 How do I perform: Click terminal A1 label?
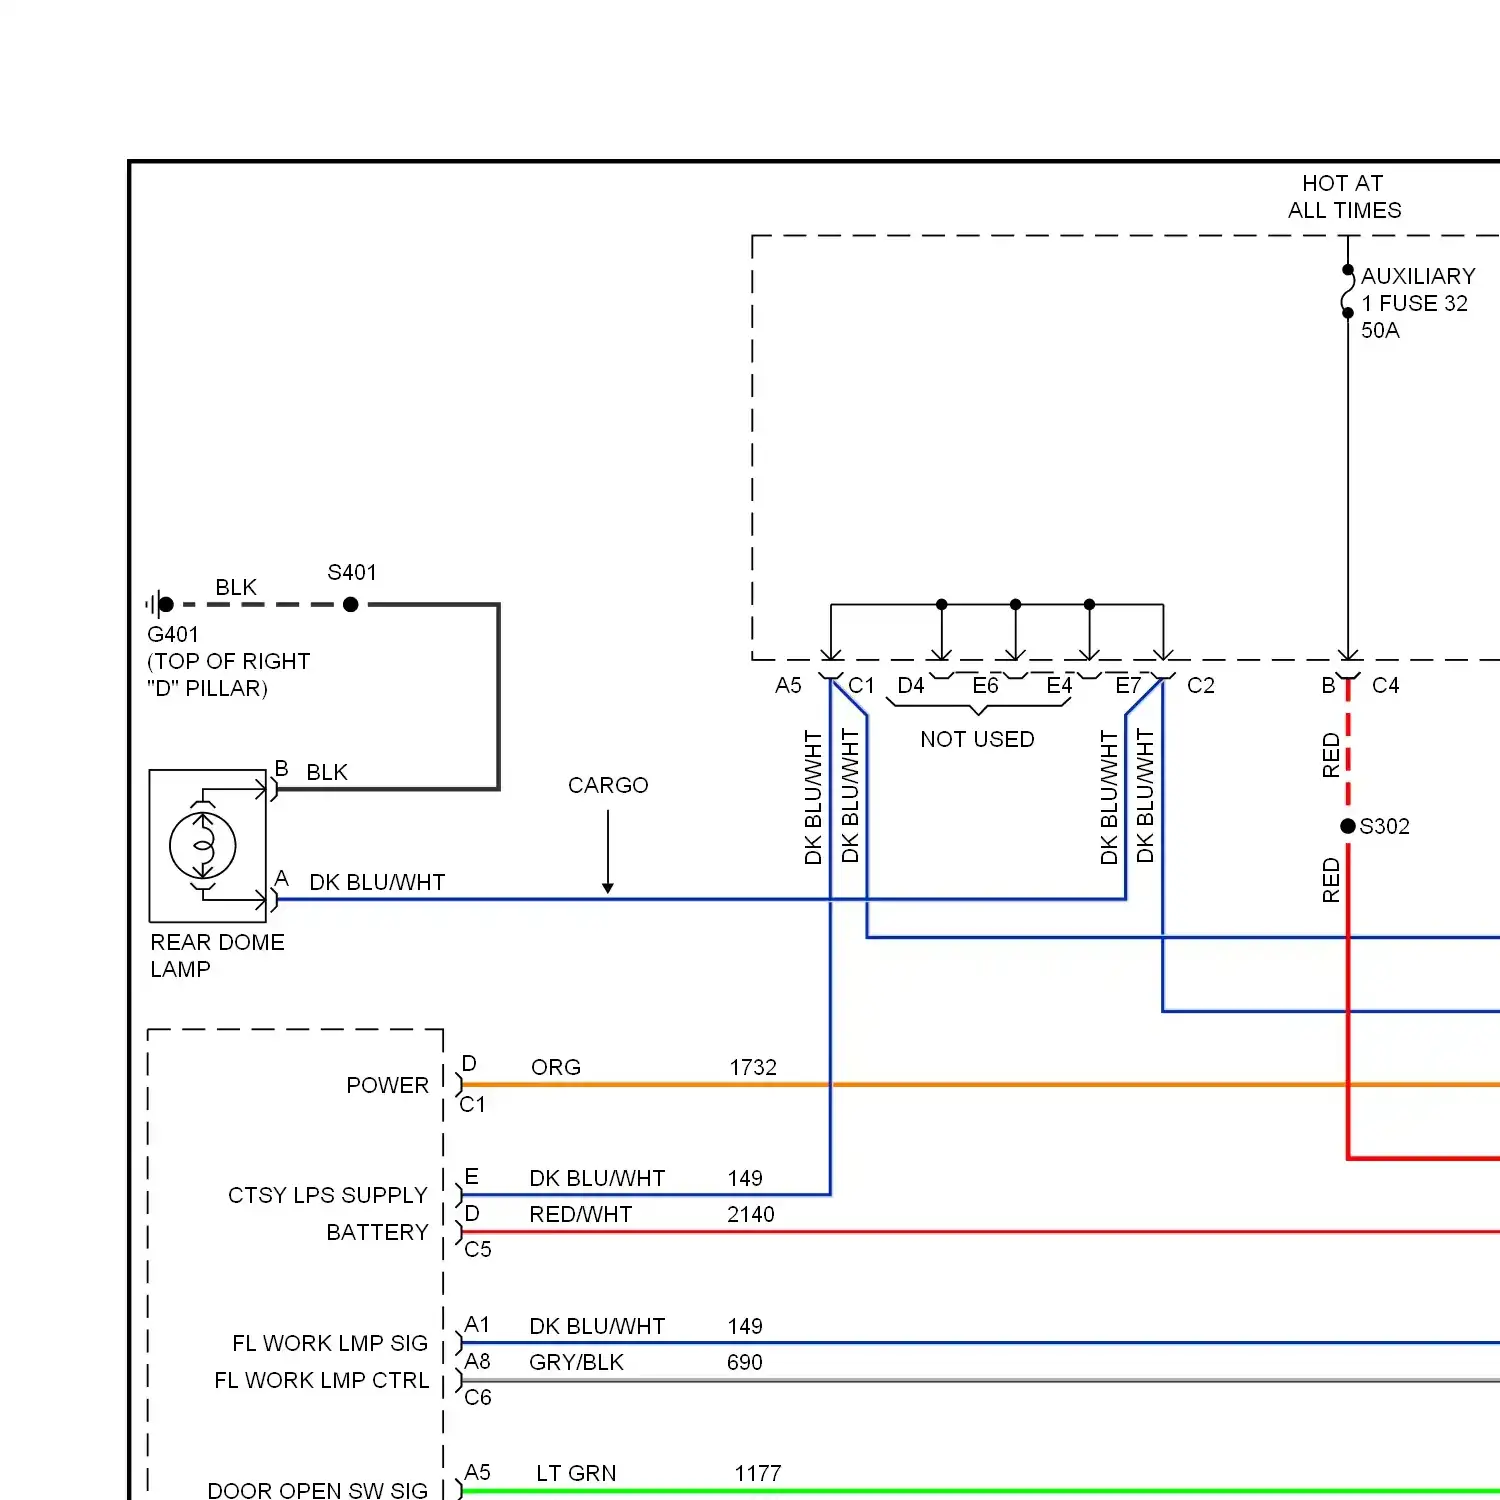tap(477, 1325)
